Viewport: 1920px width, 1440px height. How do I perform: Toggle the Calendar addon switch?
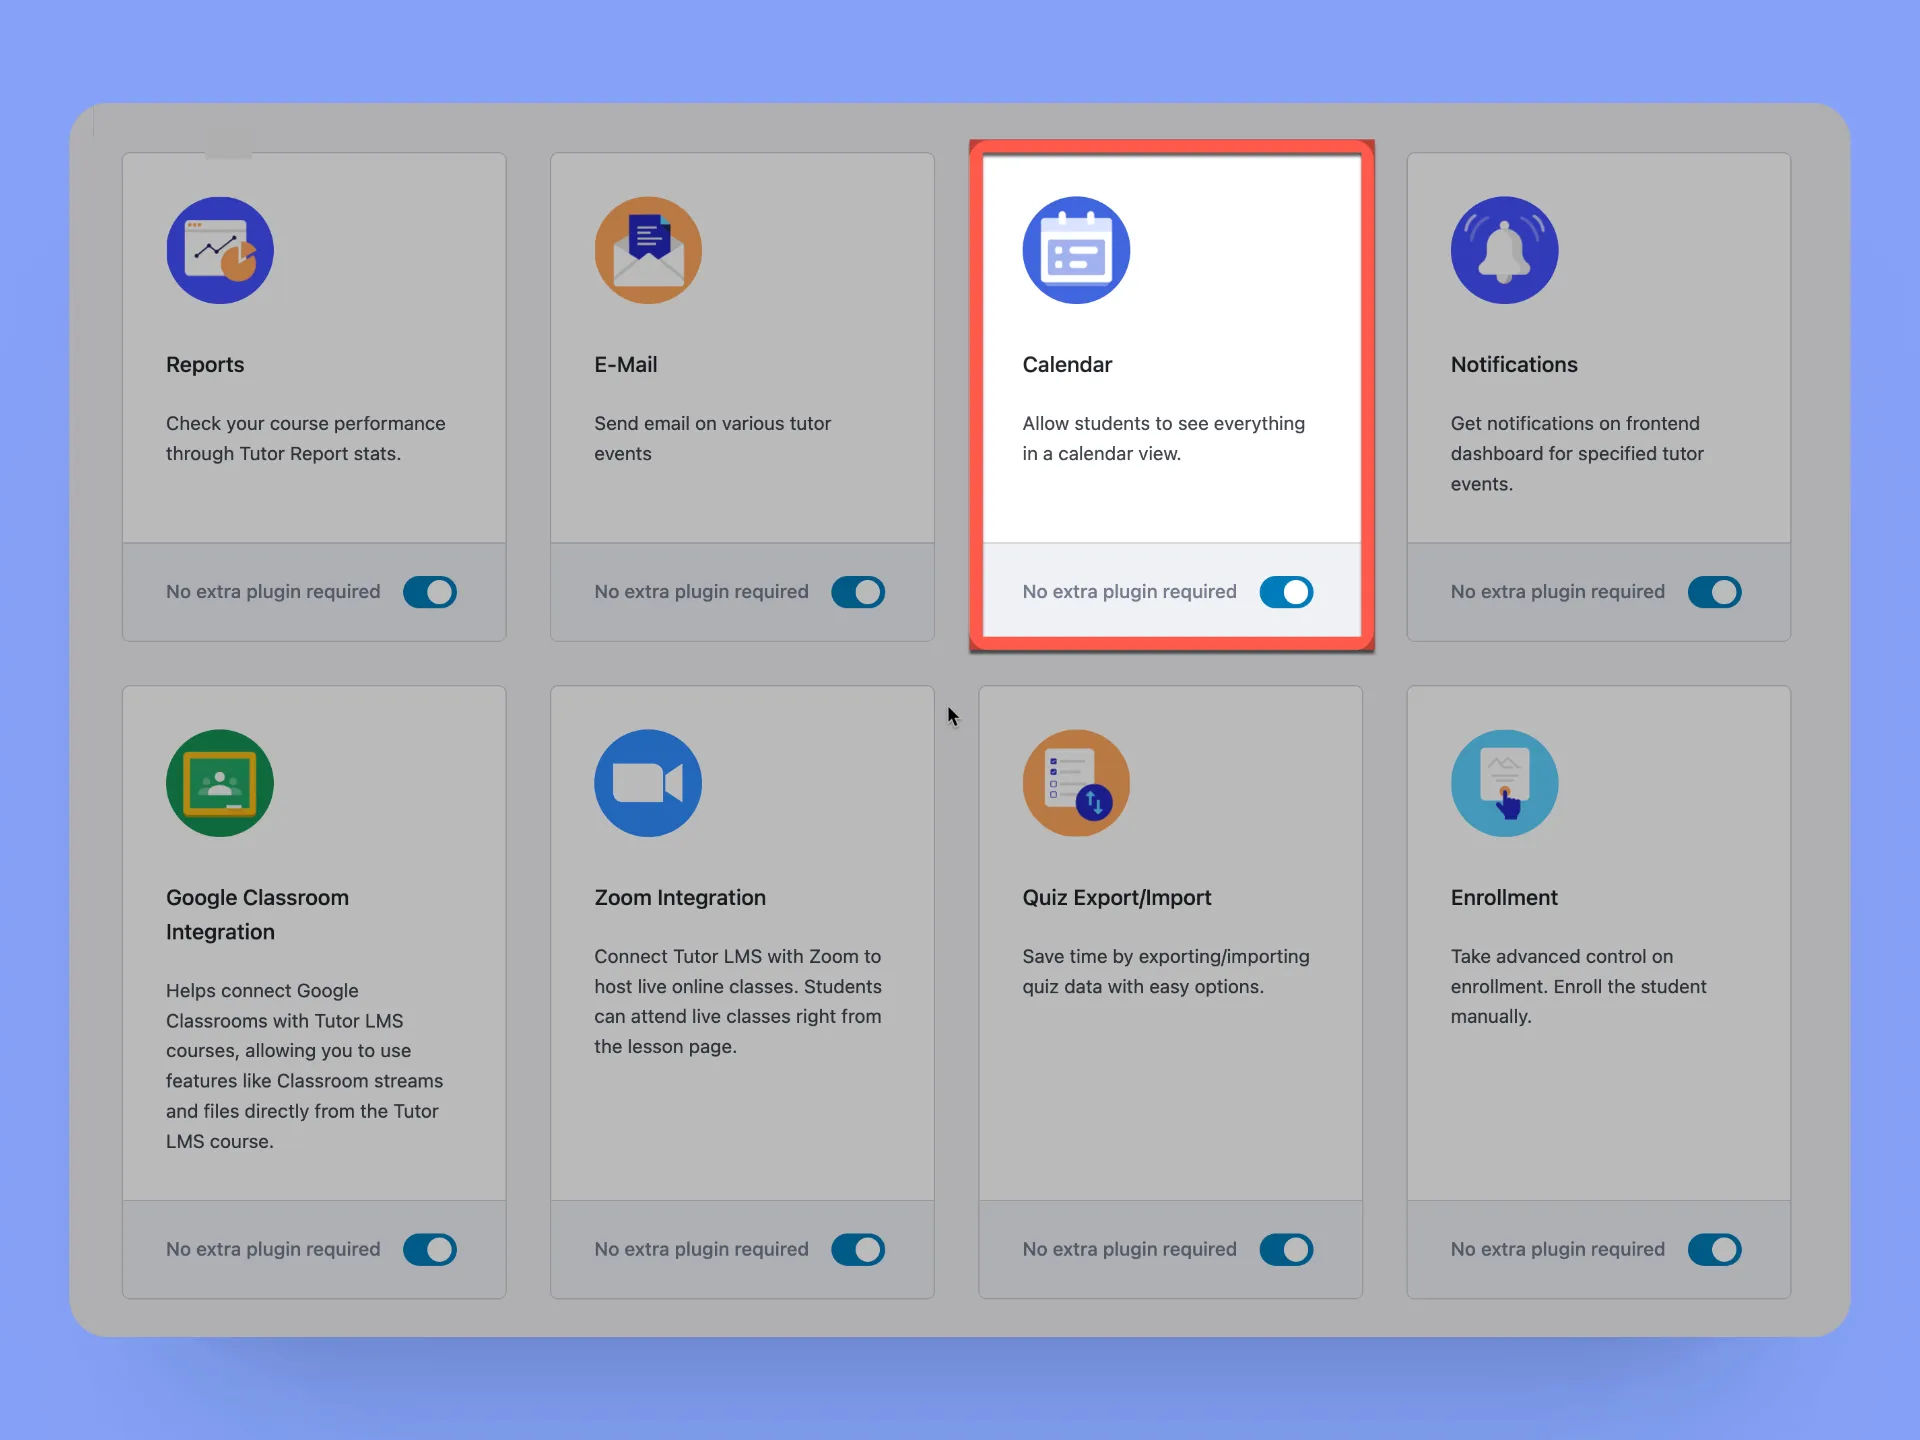point(1286,592)
